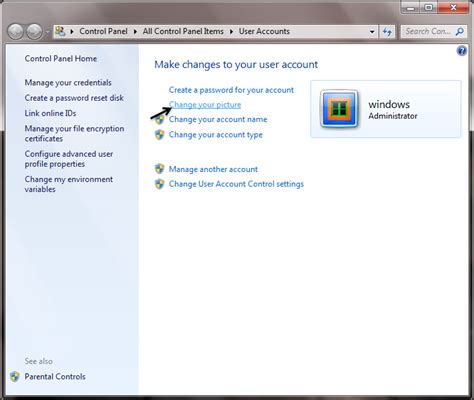Click shield icon beside Manage another account
This screenshot has height=400, width=474.
tap(160, 169)
